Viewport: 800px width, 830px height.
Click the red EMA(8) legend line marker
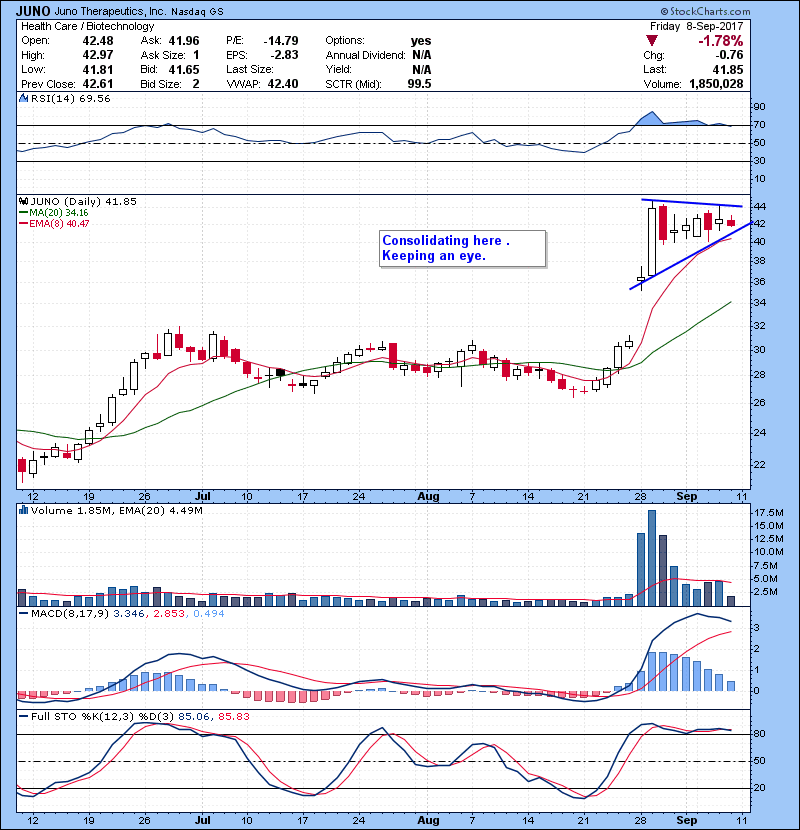[23, 223]
